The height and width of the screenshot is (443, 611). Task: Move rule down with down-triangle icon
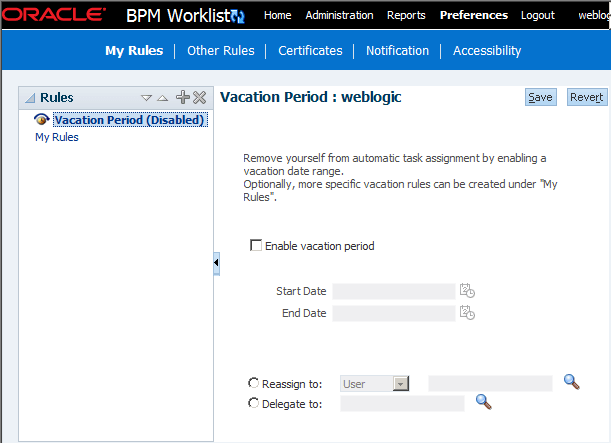[146, 98]
